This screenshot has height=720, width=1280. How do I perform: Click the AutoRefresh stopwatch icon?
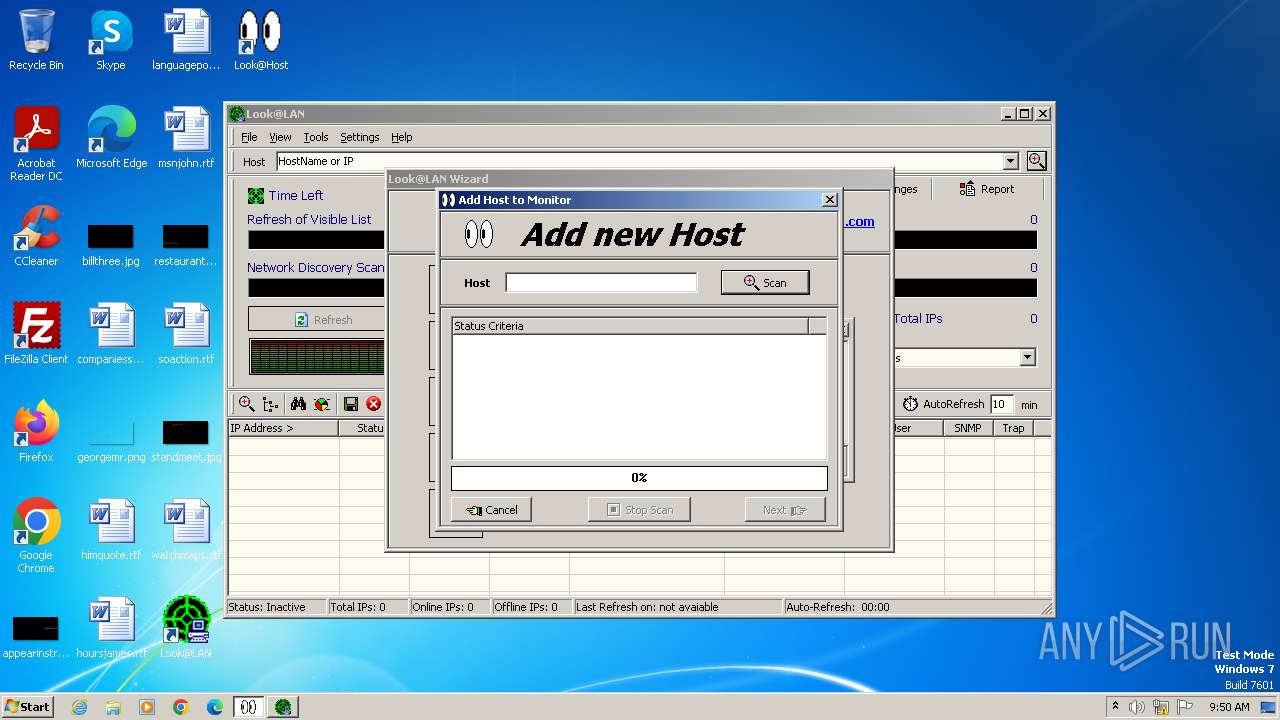pyautogui.click(x=910, y=404)
